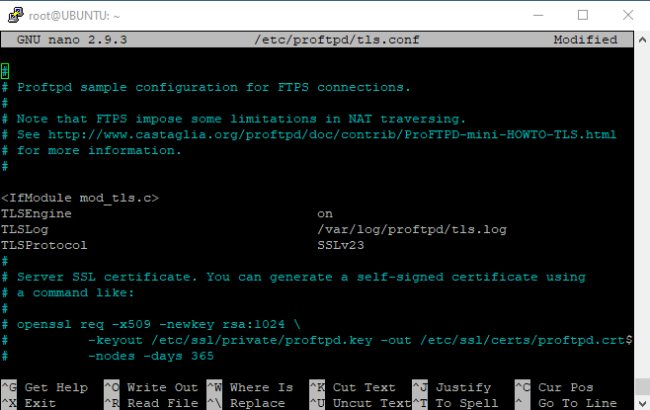Screen dimensions: 650x410
Task: Click the '-keyout /etc/ssl/private/proftpd.key' text
Action: click(230, 340)
